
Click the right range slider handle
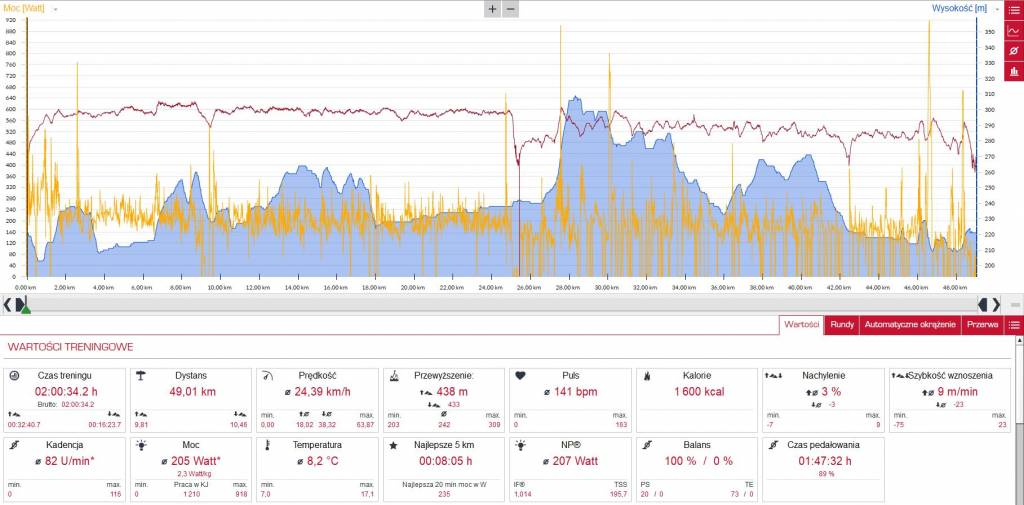tap(982, 304)
